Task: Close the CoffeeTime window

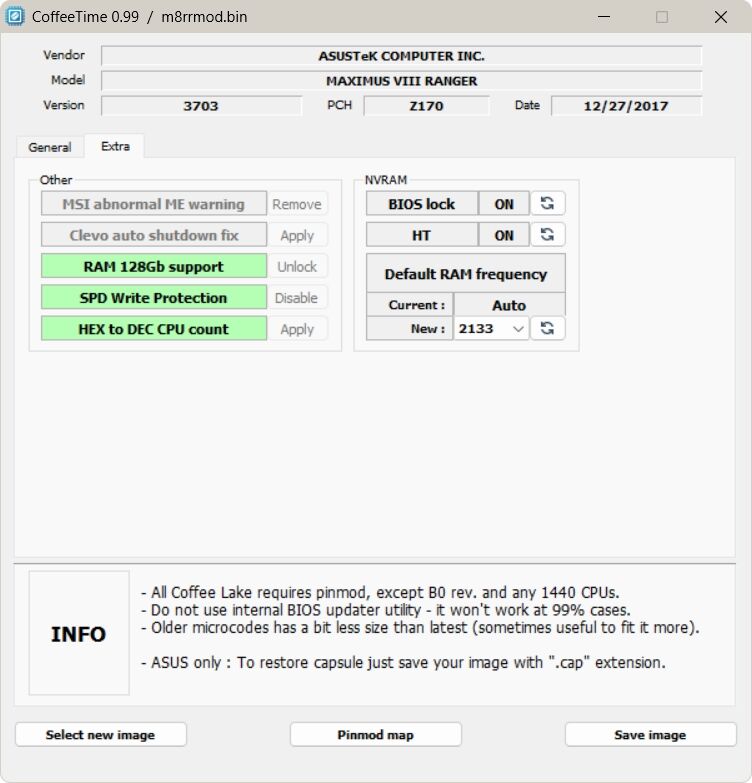Action: coord(721,16)
